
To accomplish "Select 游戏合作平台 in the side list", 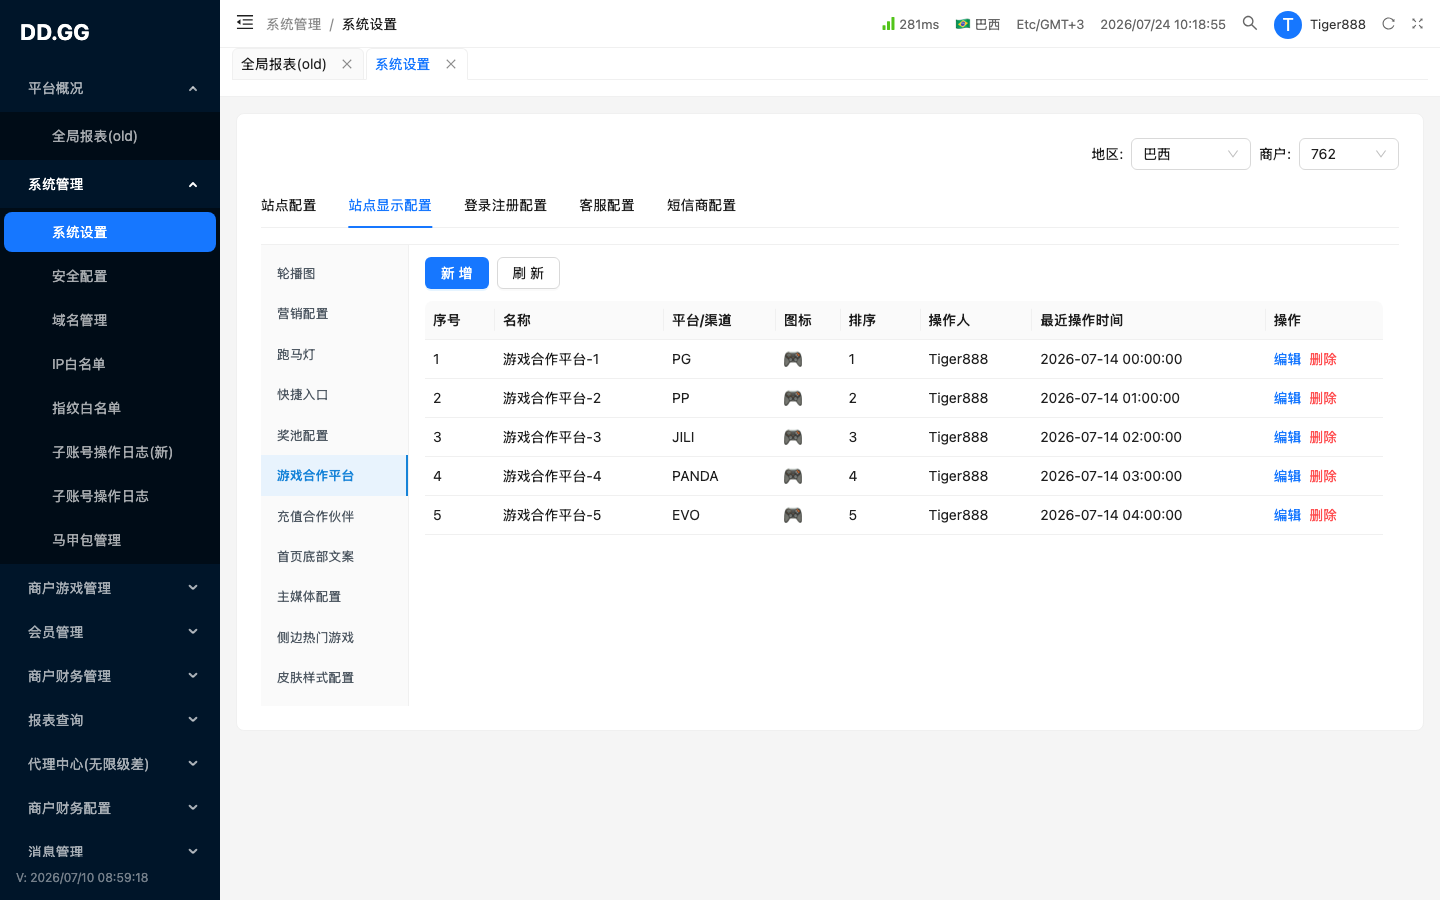I will tap(334, 475).
